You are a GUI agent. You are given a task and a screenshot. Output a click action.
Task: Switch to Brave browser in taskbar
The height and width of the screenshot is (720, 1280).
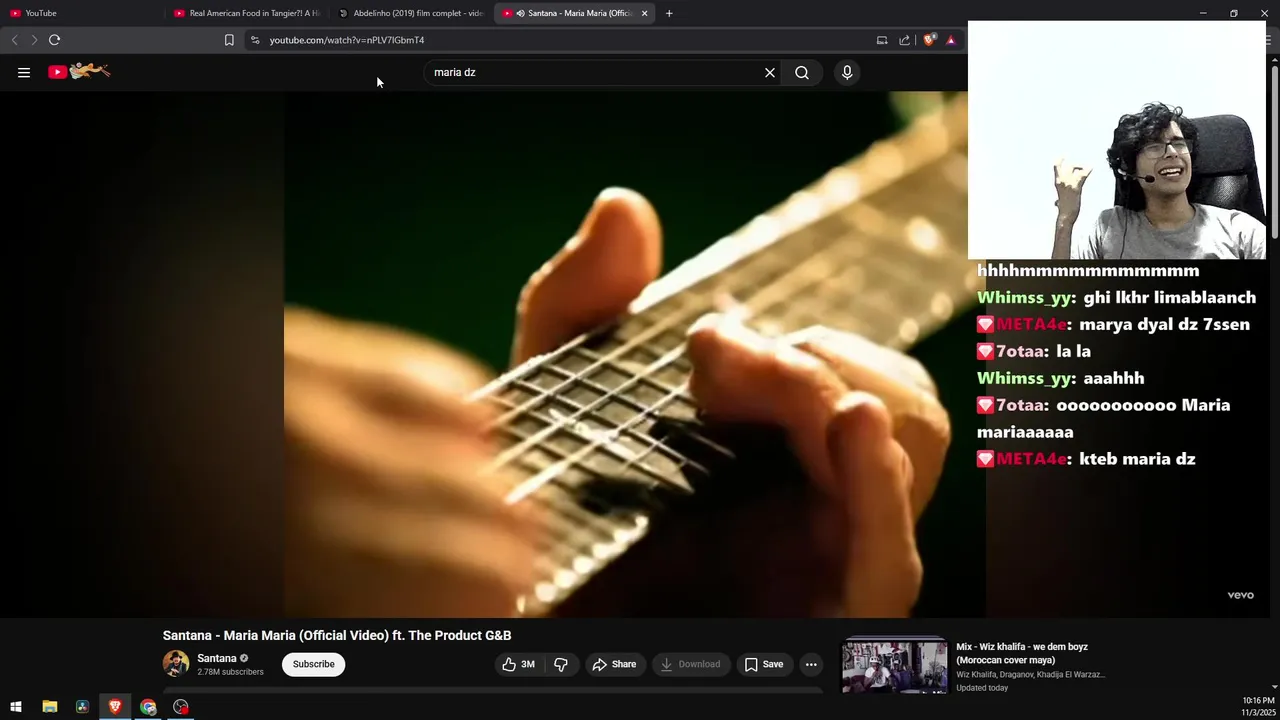point(115,707)
